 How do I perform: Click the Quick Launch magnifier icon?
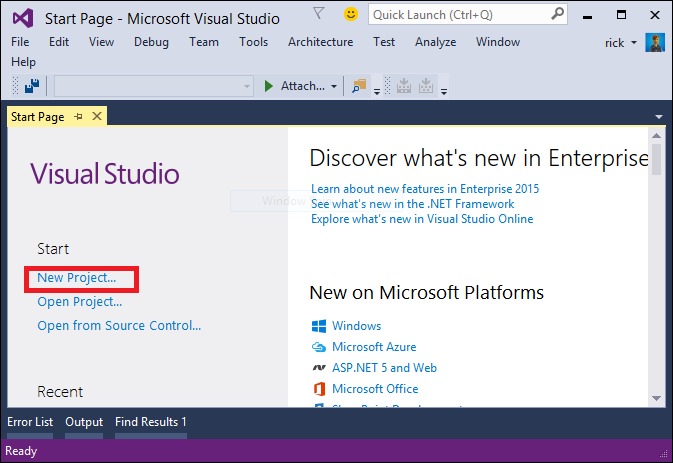tap(557, 14)
